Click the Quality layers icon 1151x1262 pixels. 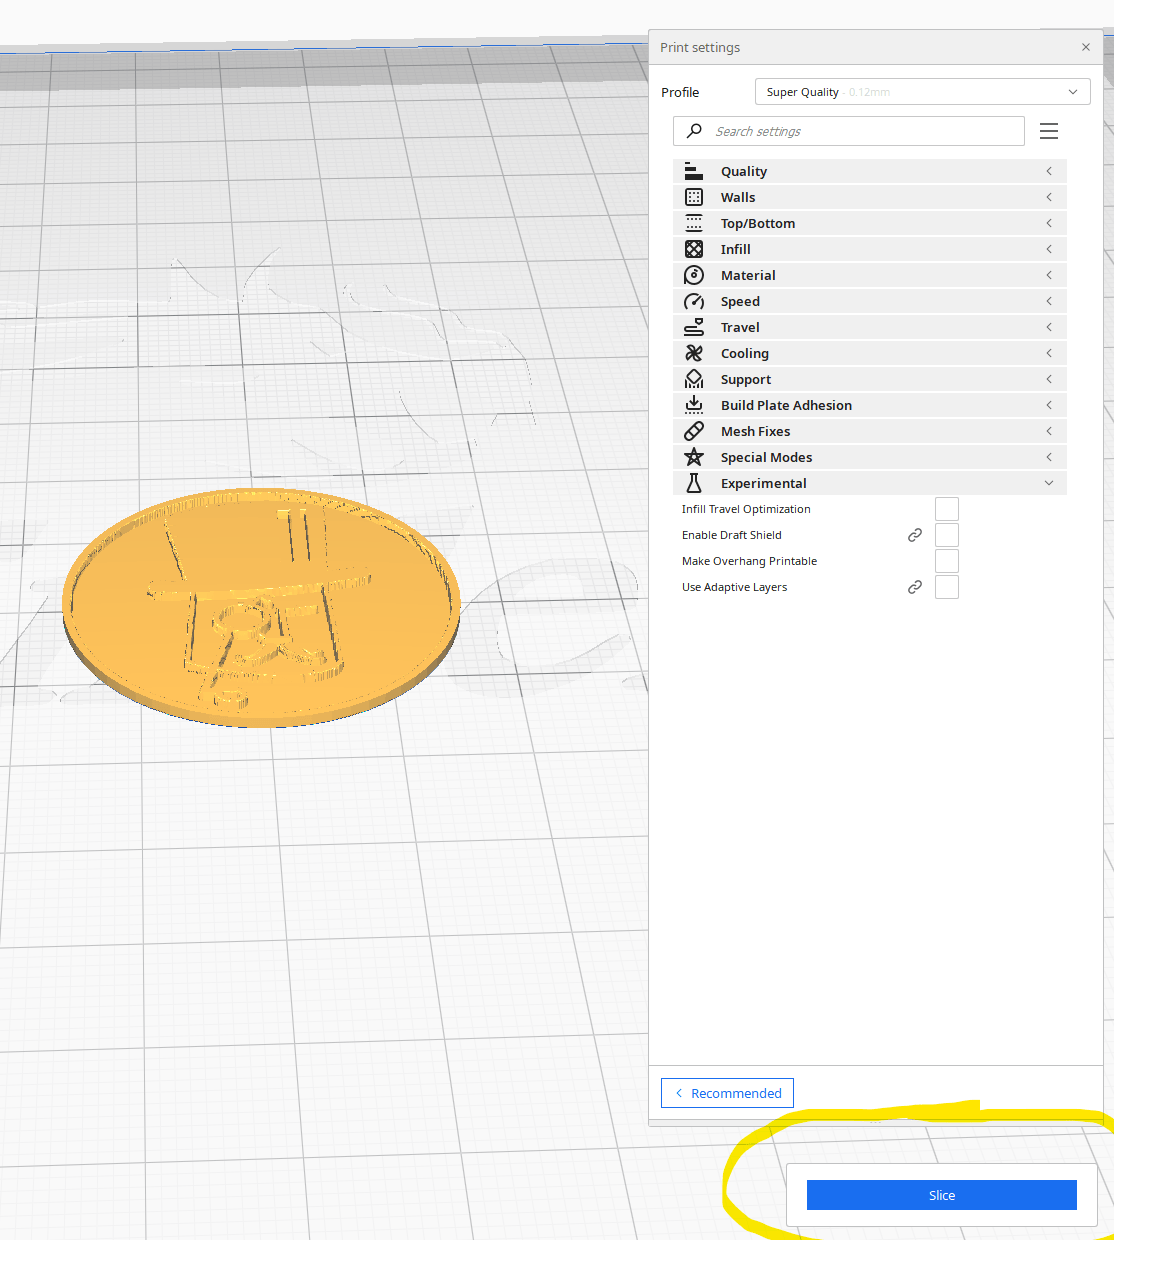pos(693,171)
